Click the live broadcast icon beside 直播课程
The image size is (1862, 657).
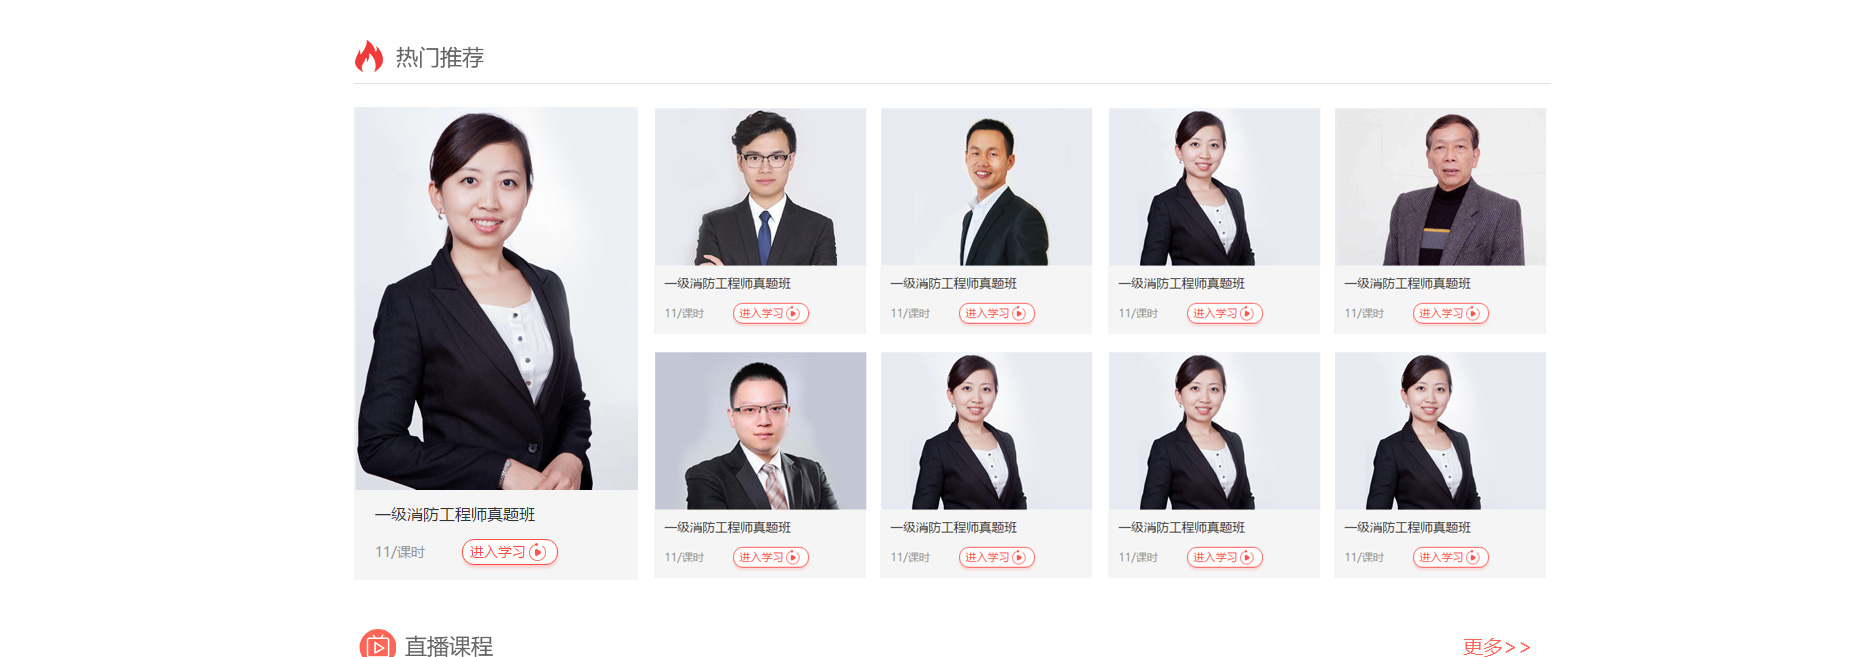(x=378, y=644)
